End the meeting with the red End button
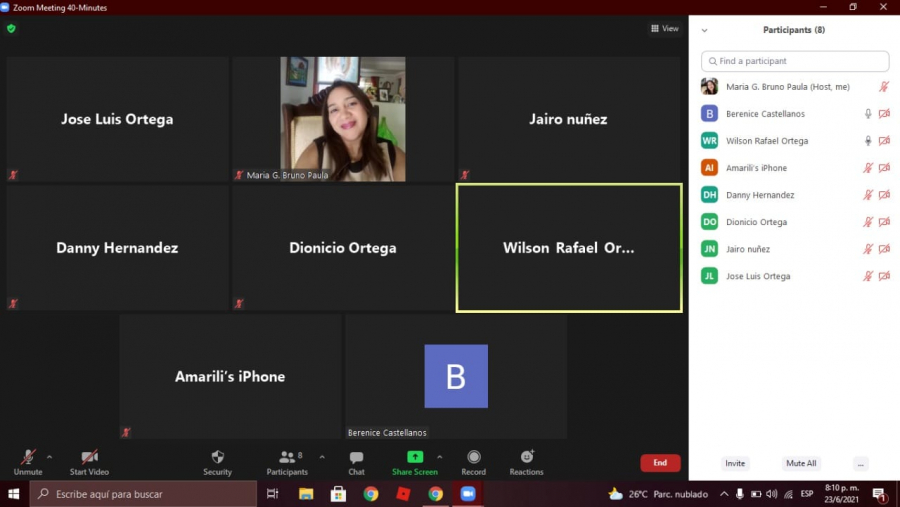Image resolution: width=900 pixels, height=507 pixels. (660, 463)
